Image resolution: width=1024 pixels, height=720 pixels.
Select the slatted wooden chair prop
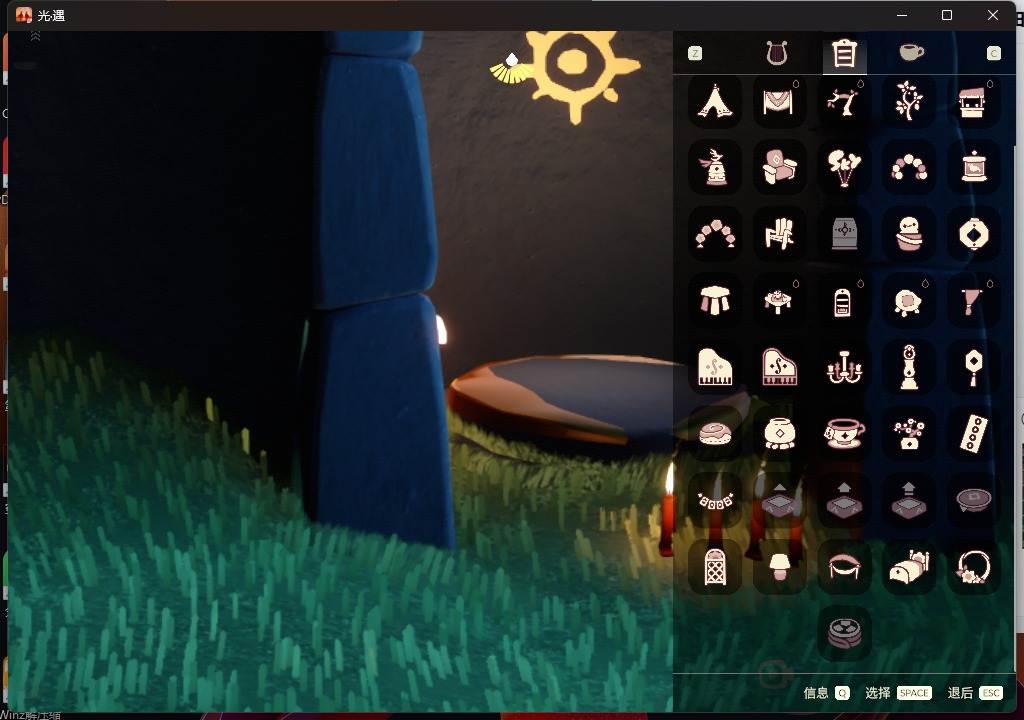click(778, 234)
